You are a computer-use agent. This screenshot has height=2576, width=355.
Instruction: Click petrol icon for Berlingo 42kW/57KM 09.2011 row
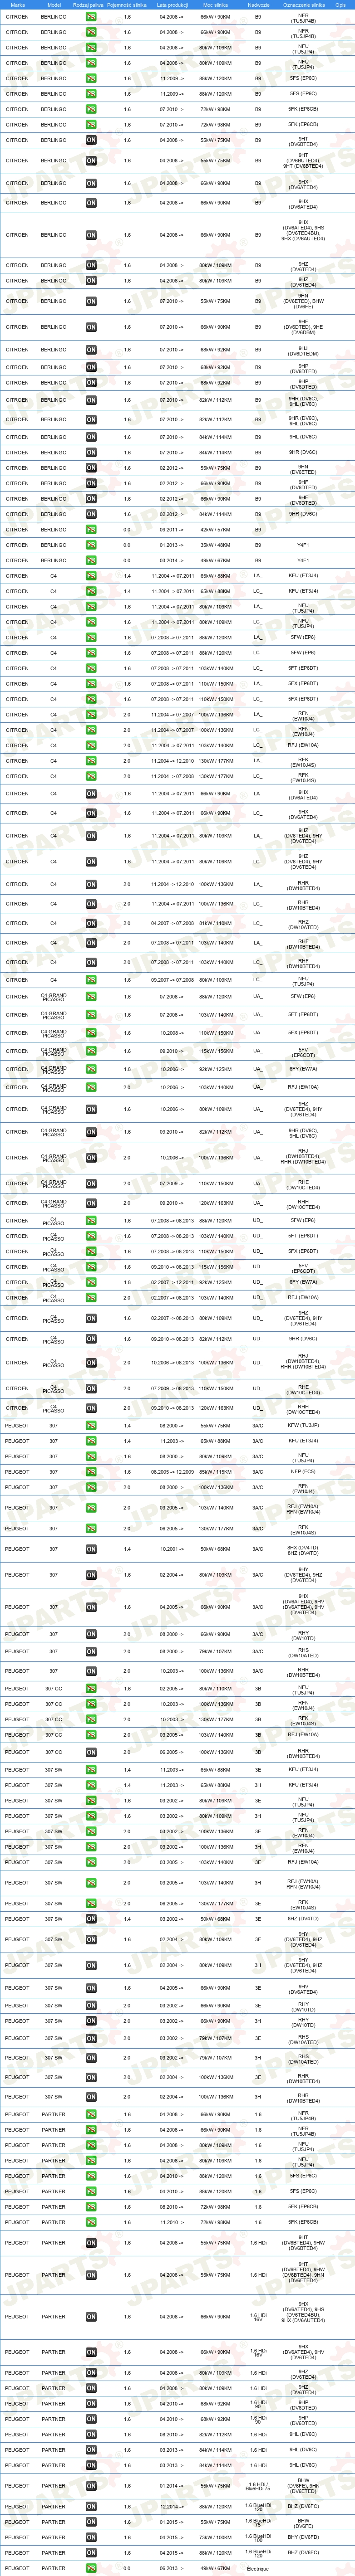click(91, 530)
